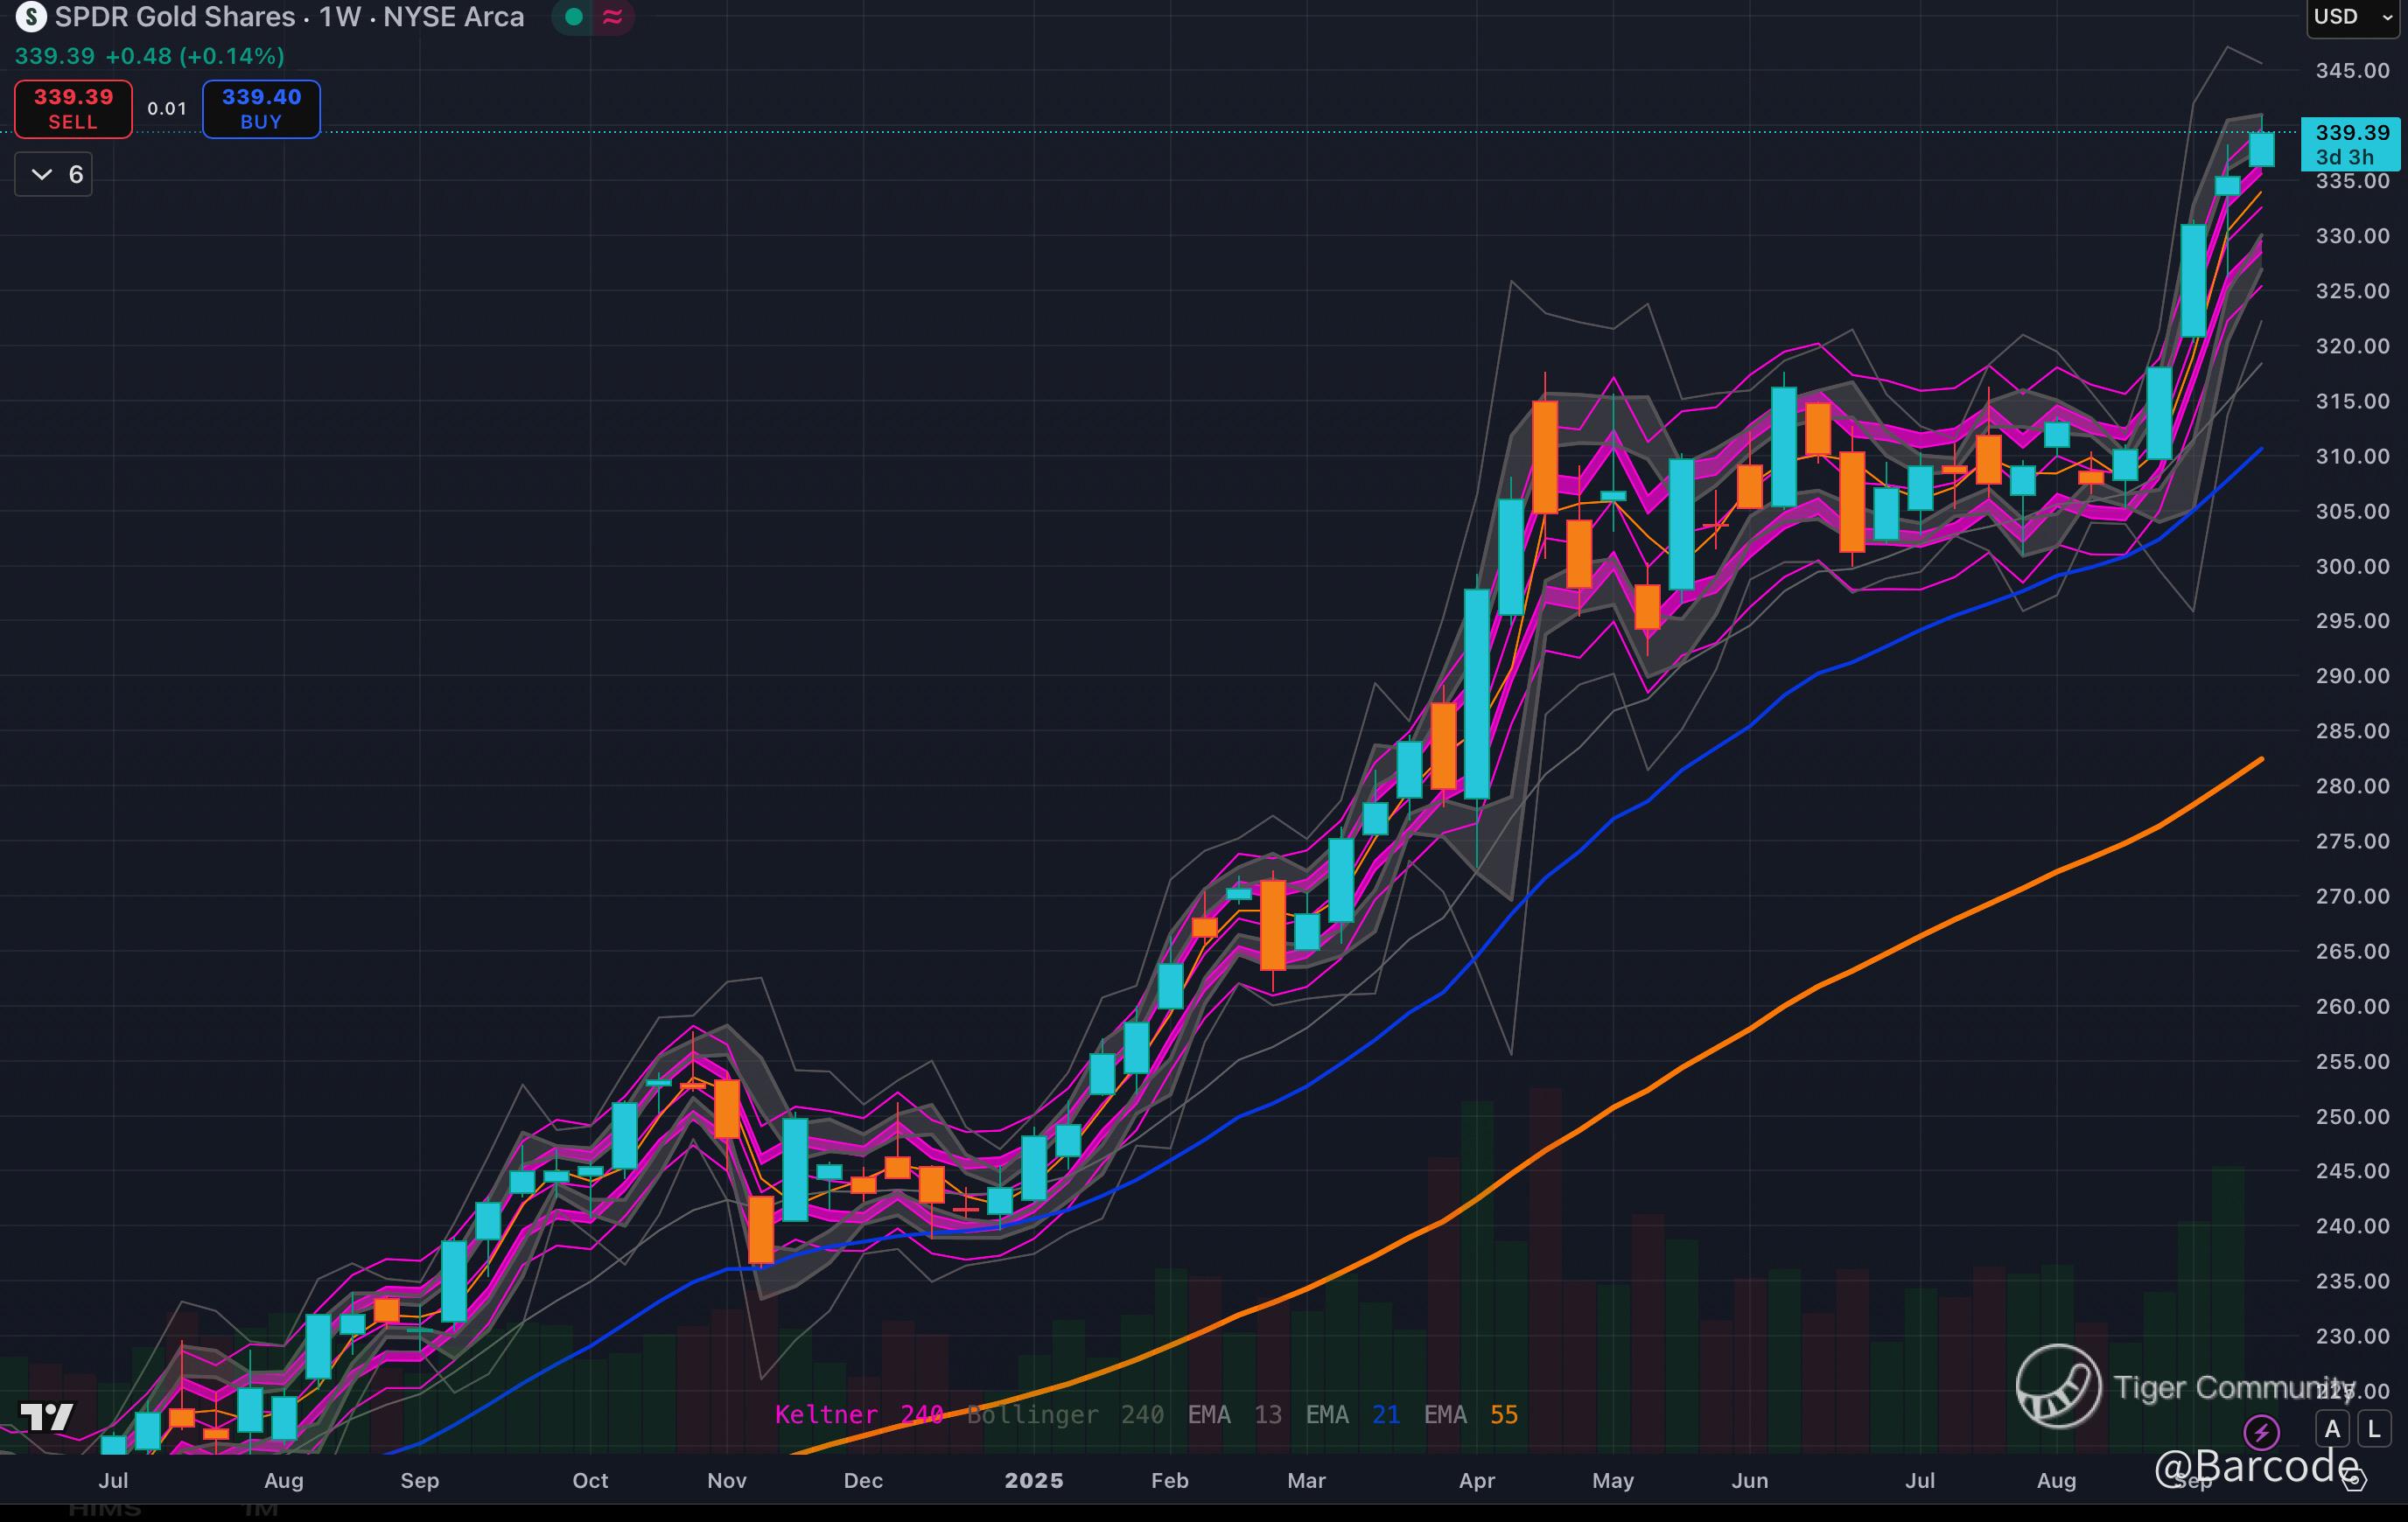Click the TradingView logo in corner

(47, 1416)
